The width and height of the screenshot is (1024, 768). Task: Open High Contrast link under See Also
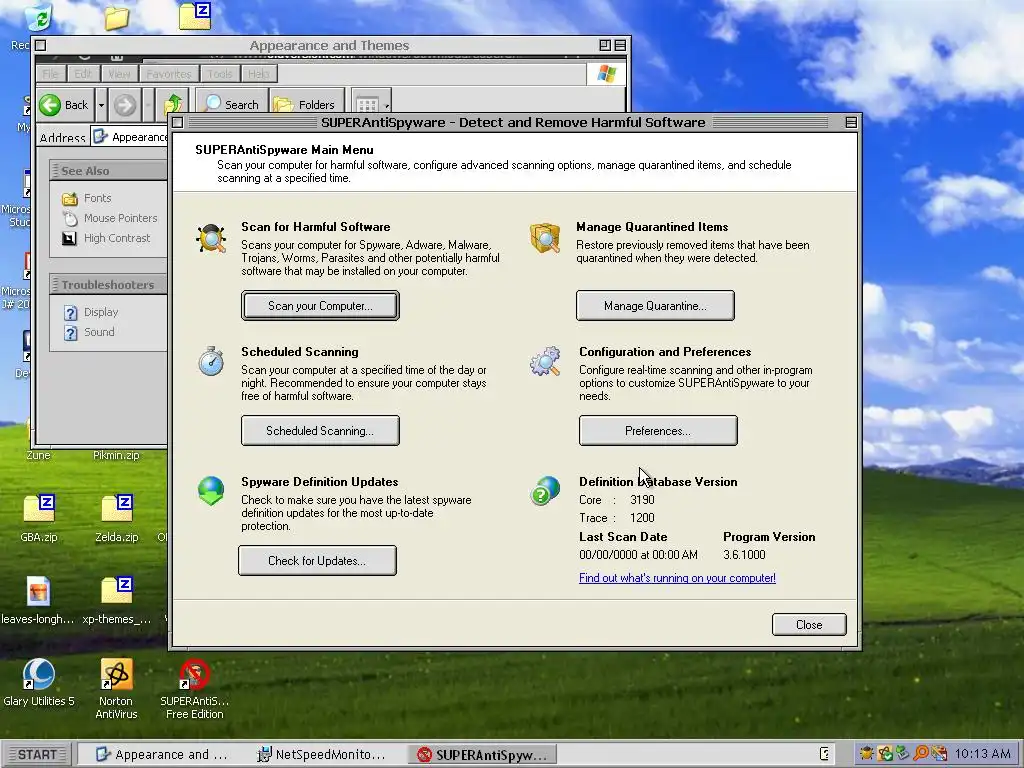click(117, 238)
